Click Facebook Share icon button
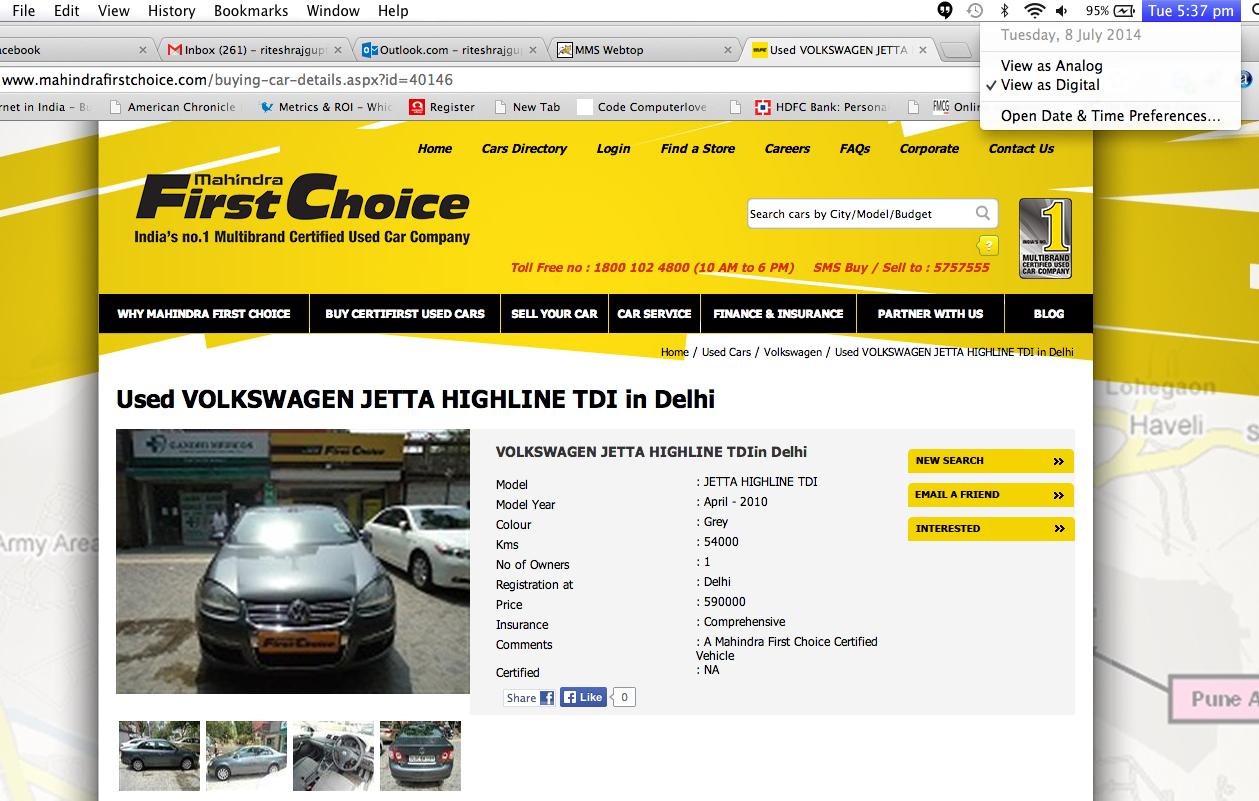Image resolution: width=1259 pixels, height=801 pixels. (x=530, y=698)
